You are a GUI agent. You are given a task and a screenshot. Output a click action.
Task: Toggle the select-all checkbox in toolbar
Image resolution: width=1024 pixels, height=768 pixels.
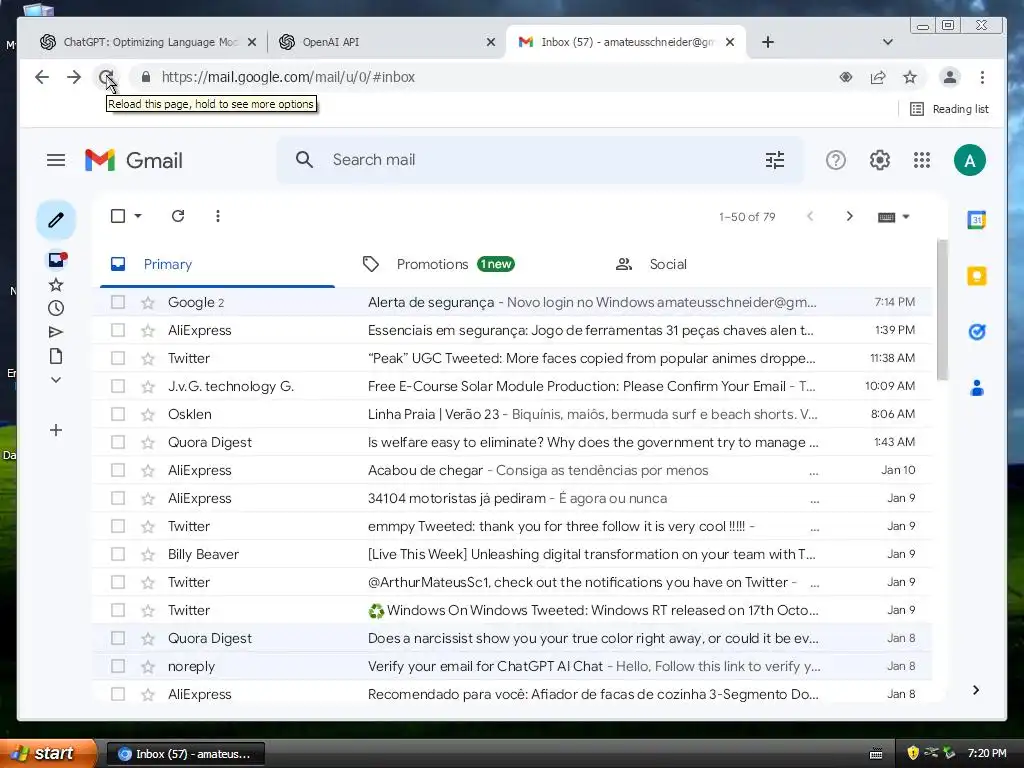pyautogui.click(x=118, y=216)
